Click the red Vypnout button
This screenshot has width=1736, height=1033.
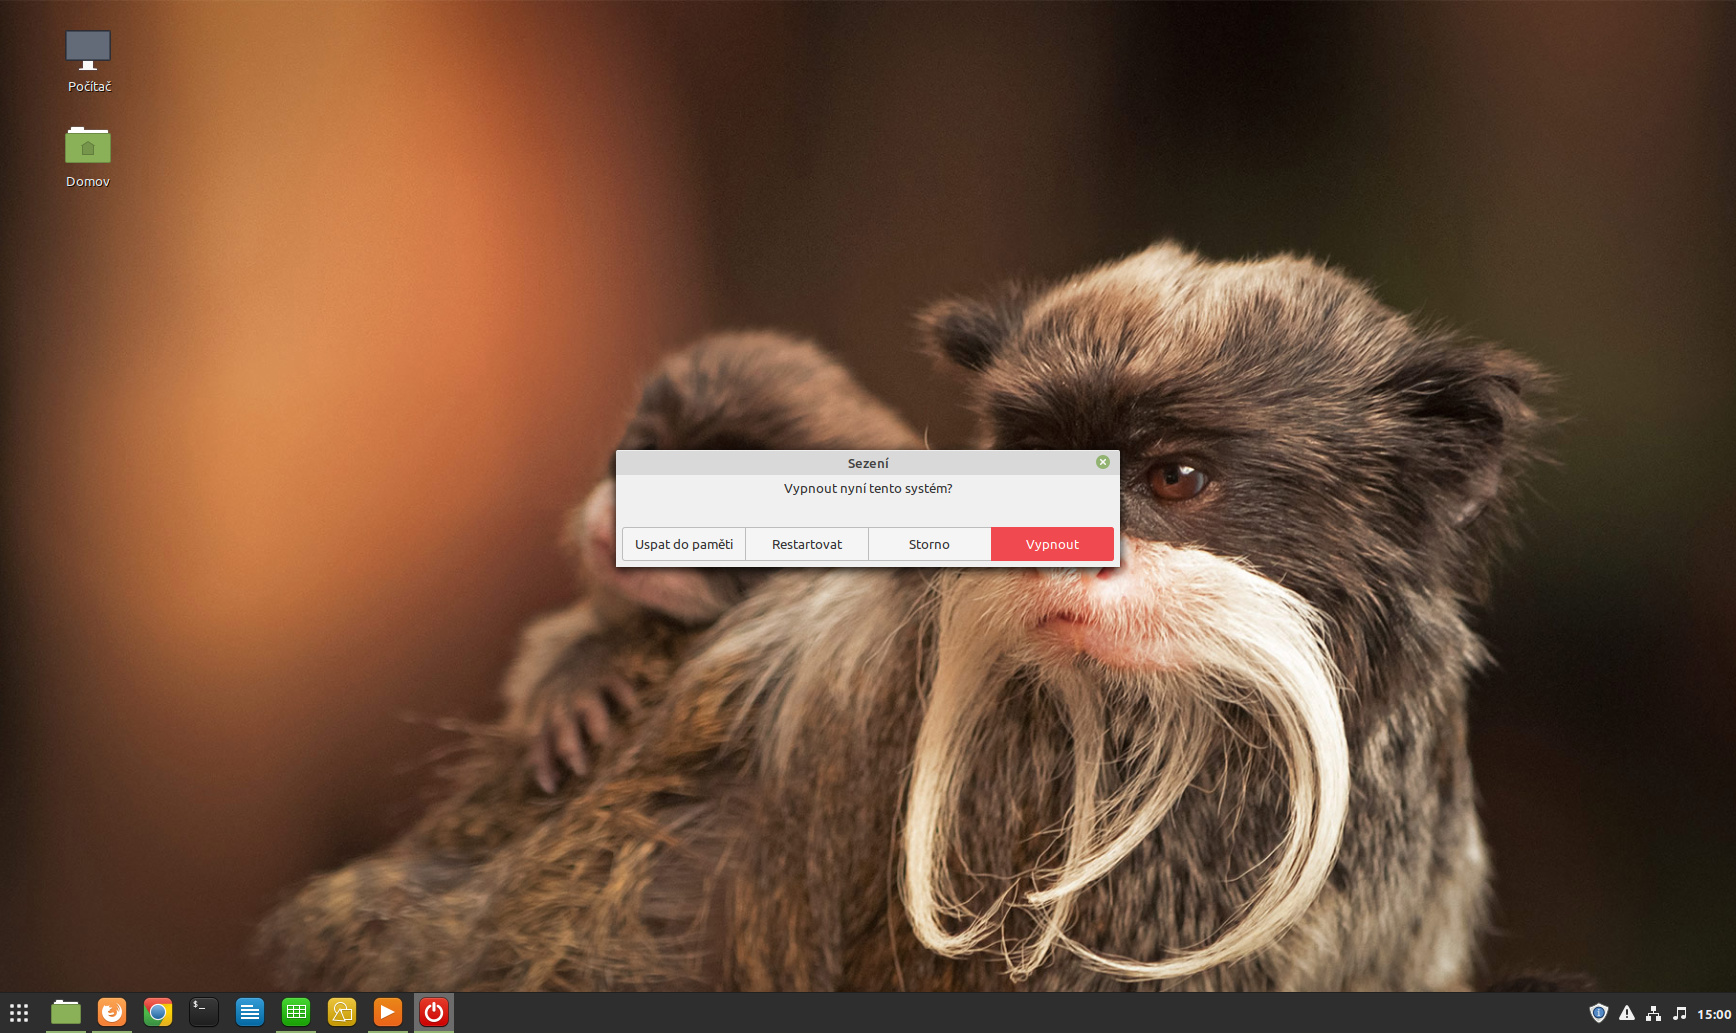pyautogui.click(x=1052, y=544)
